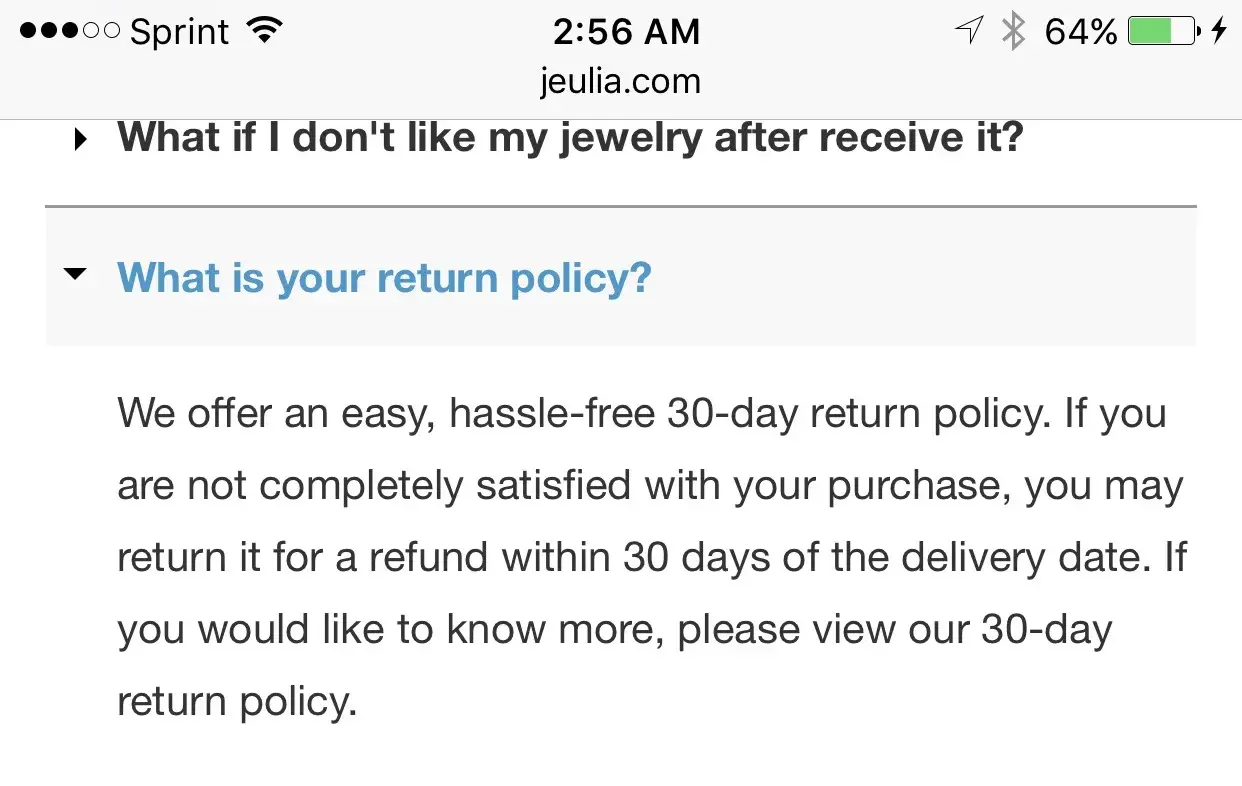Tap the Bluetooth status icon
Screen dimensions: 1242x786
pos(1014,32)
